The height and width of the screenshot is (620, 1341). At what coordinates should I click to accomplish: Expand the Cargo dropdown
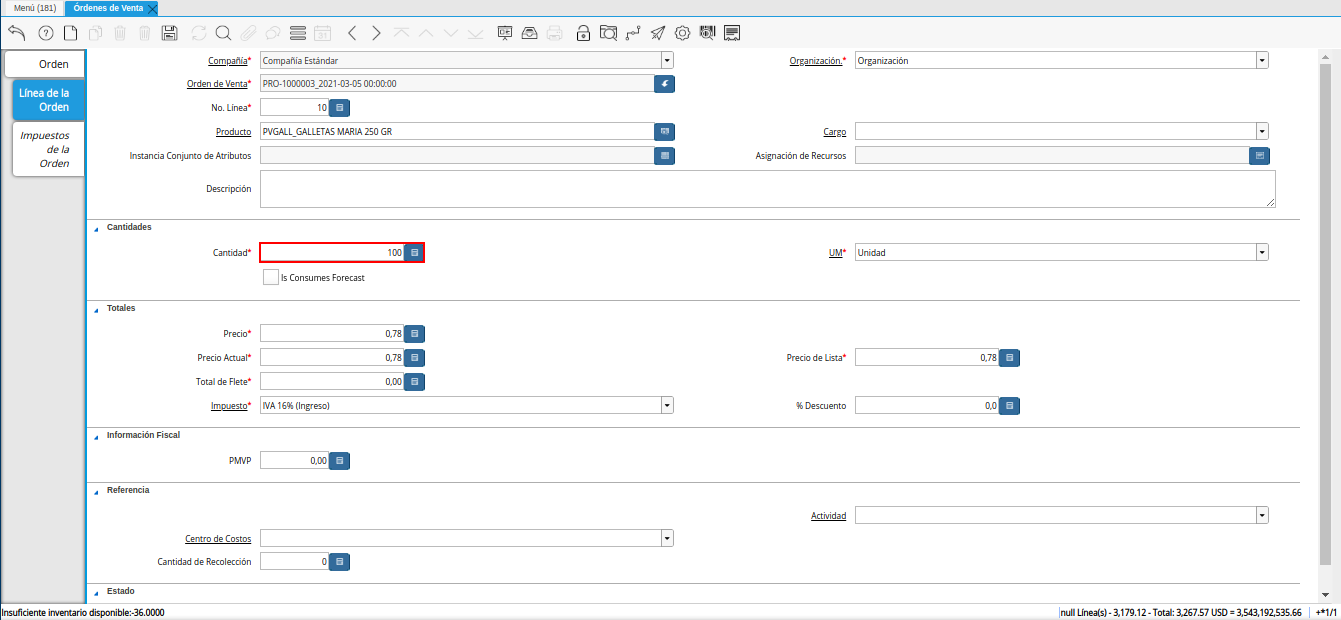[x=1262, y=131]
